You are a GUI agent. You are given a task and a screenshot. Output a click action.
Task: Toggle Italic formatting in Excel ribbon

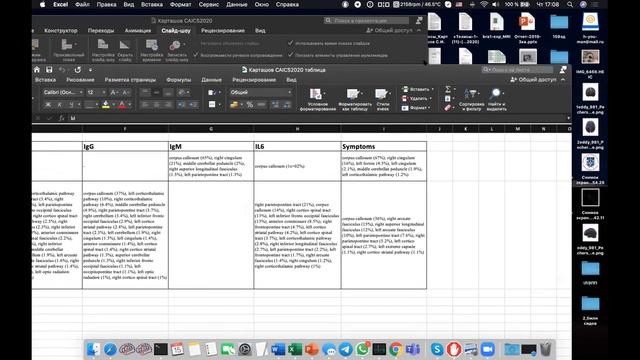pyautogui.click(x=60, y=105)
